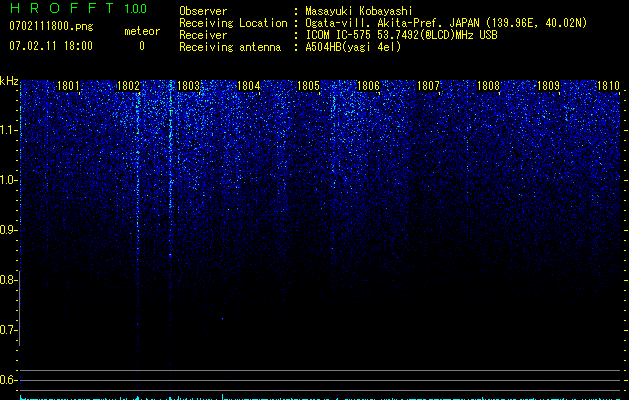629x400 pixels.
Task: Click the Receiver text ICOM IC-575
Action: pyautogui.click(x=338, y=35)
